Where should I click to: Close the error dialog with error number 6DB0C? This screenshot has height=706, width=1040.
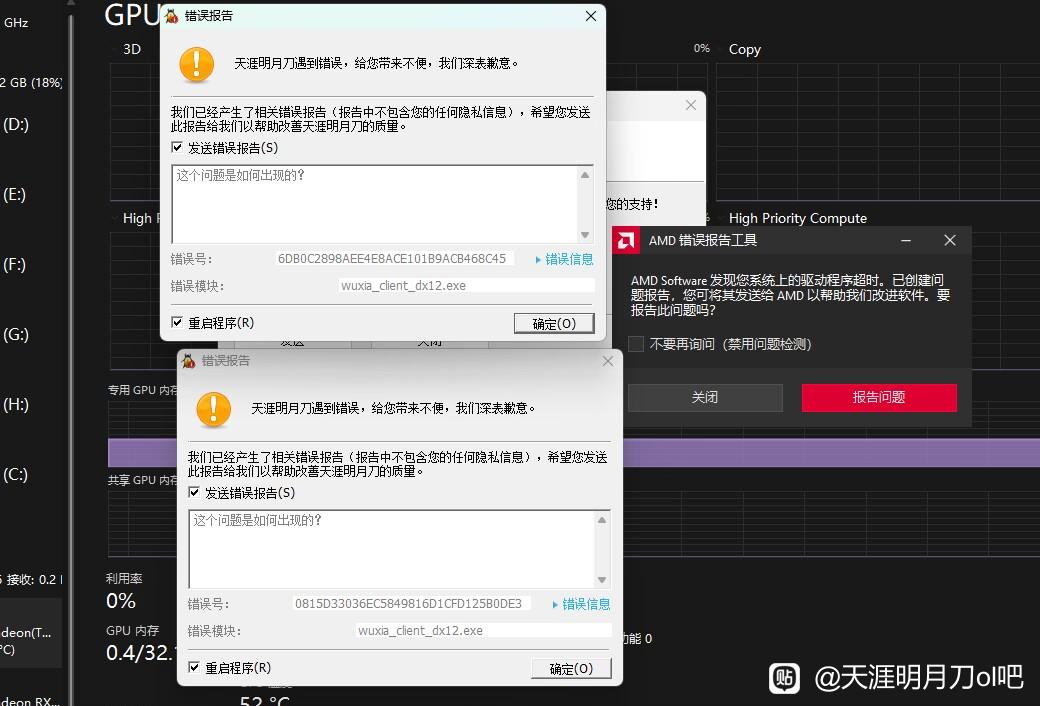(590, 16)
